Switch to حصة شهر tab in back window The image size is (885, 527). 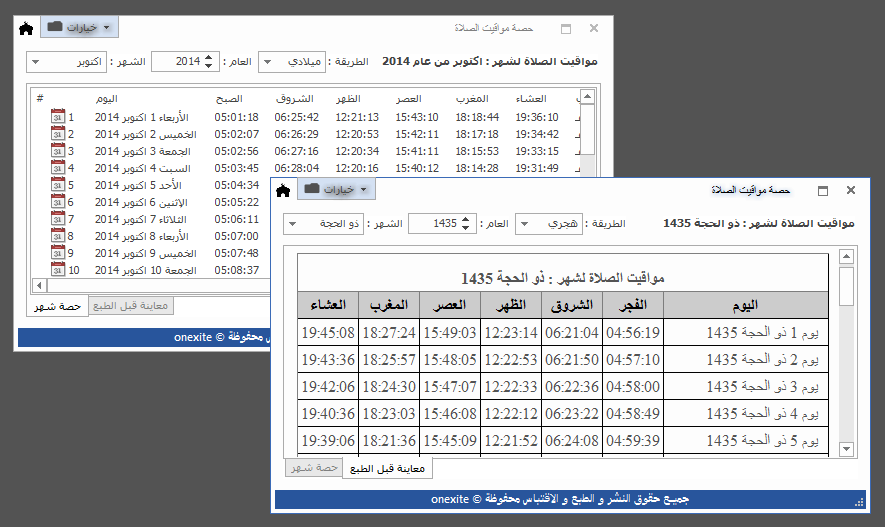(57, 306)
